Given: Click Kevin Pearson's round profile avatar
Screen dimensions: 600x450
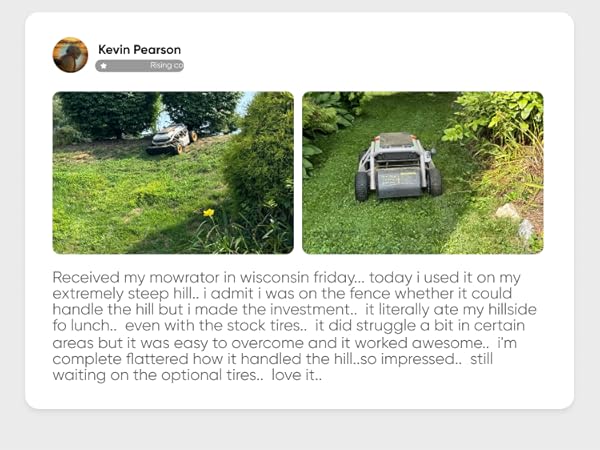Looking at the screenshot, I should (70, 55).
